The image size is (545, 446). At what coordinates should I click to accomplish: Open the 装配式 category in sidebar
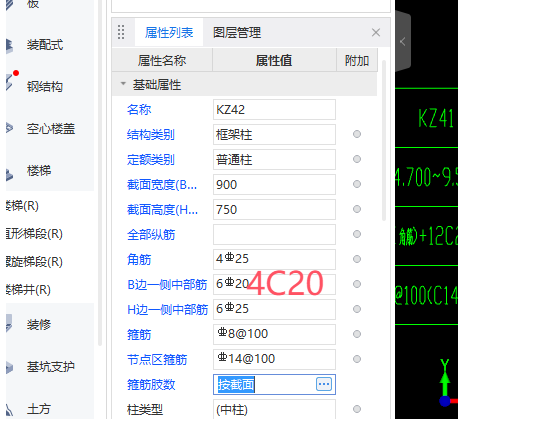[45, 45]
